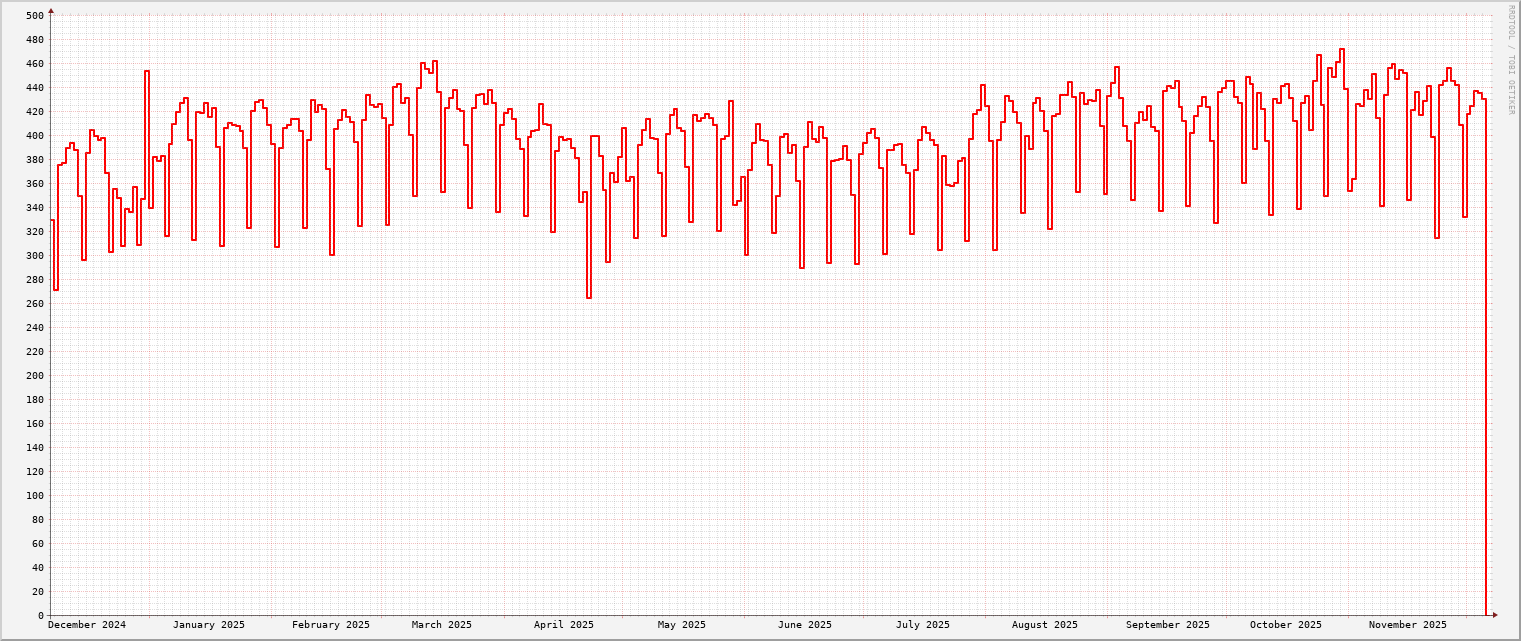
Task: Click the 400 label on the vertical axis
Action: [33, 135]
